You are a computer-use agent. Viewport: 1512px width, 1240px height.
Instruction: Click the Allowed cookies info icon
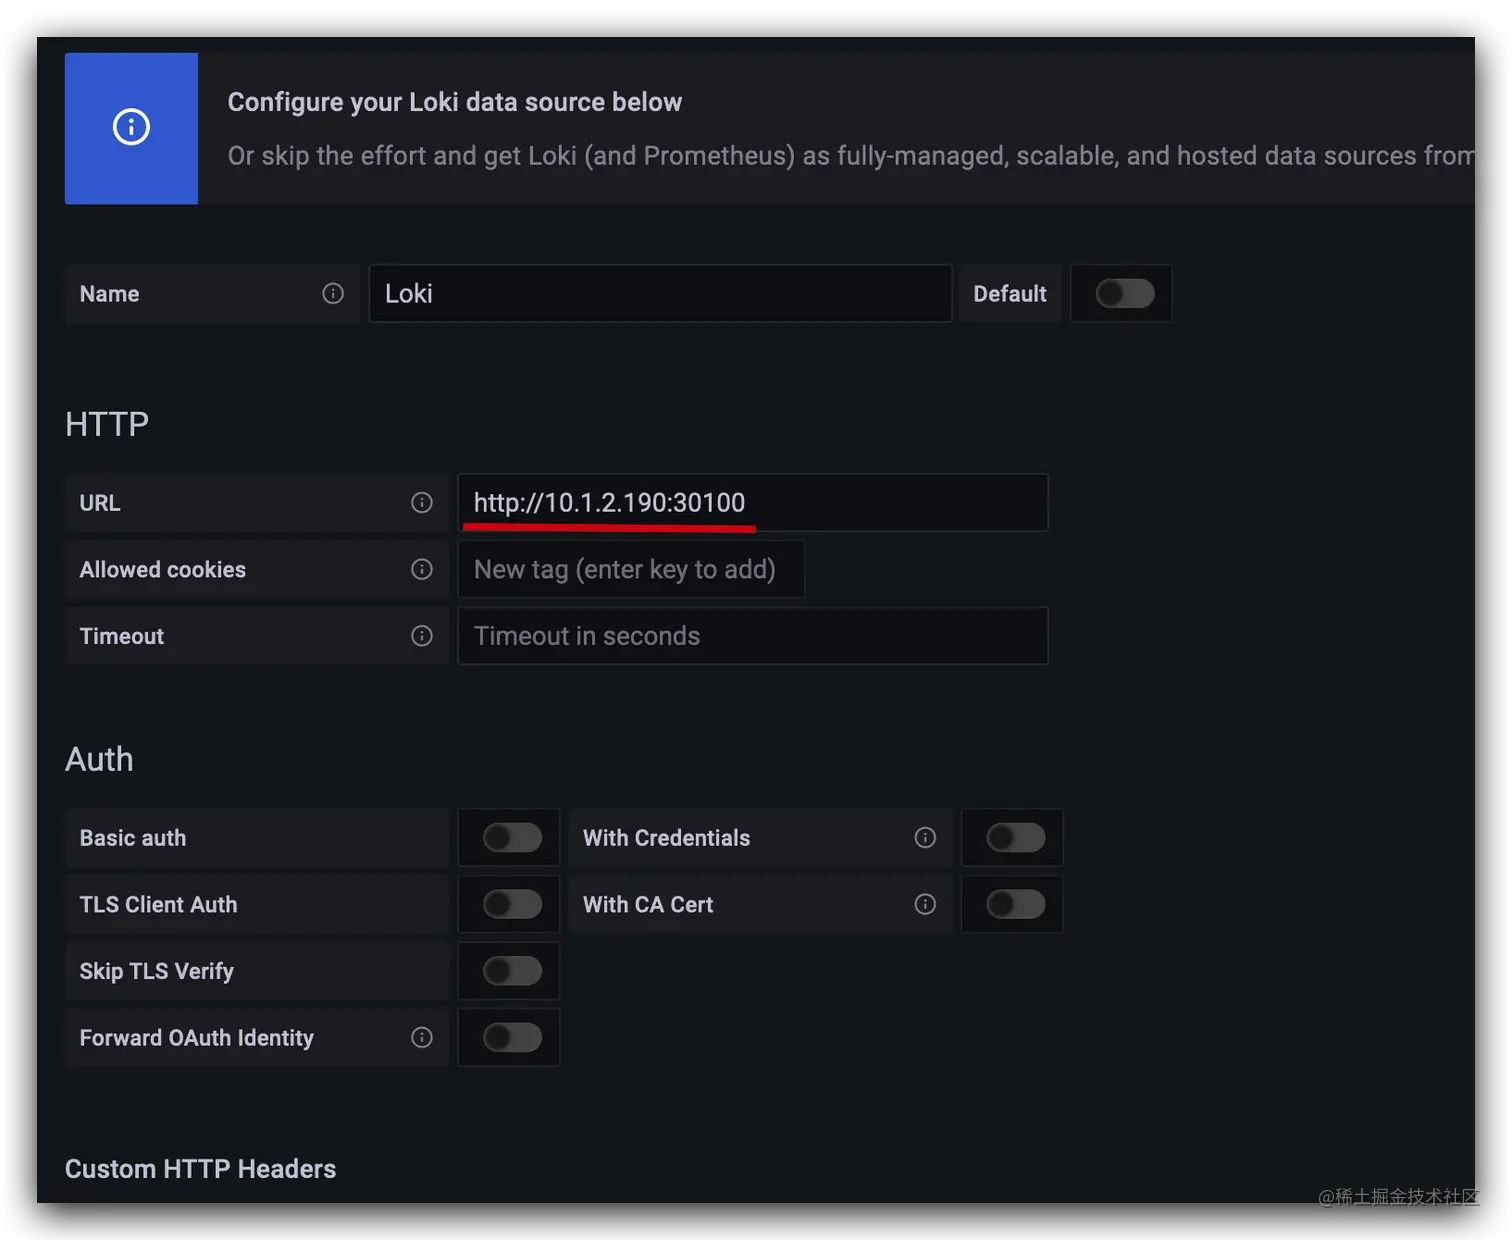click(422, 569)
